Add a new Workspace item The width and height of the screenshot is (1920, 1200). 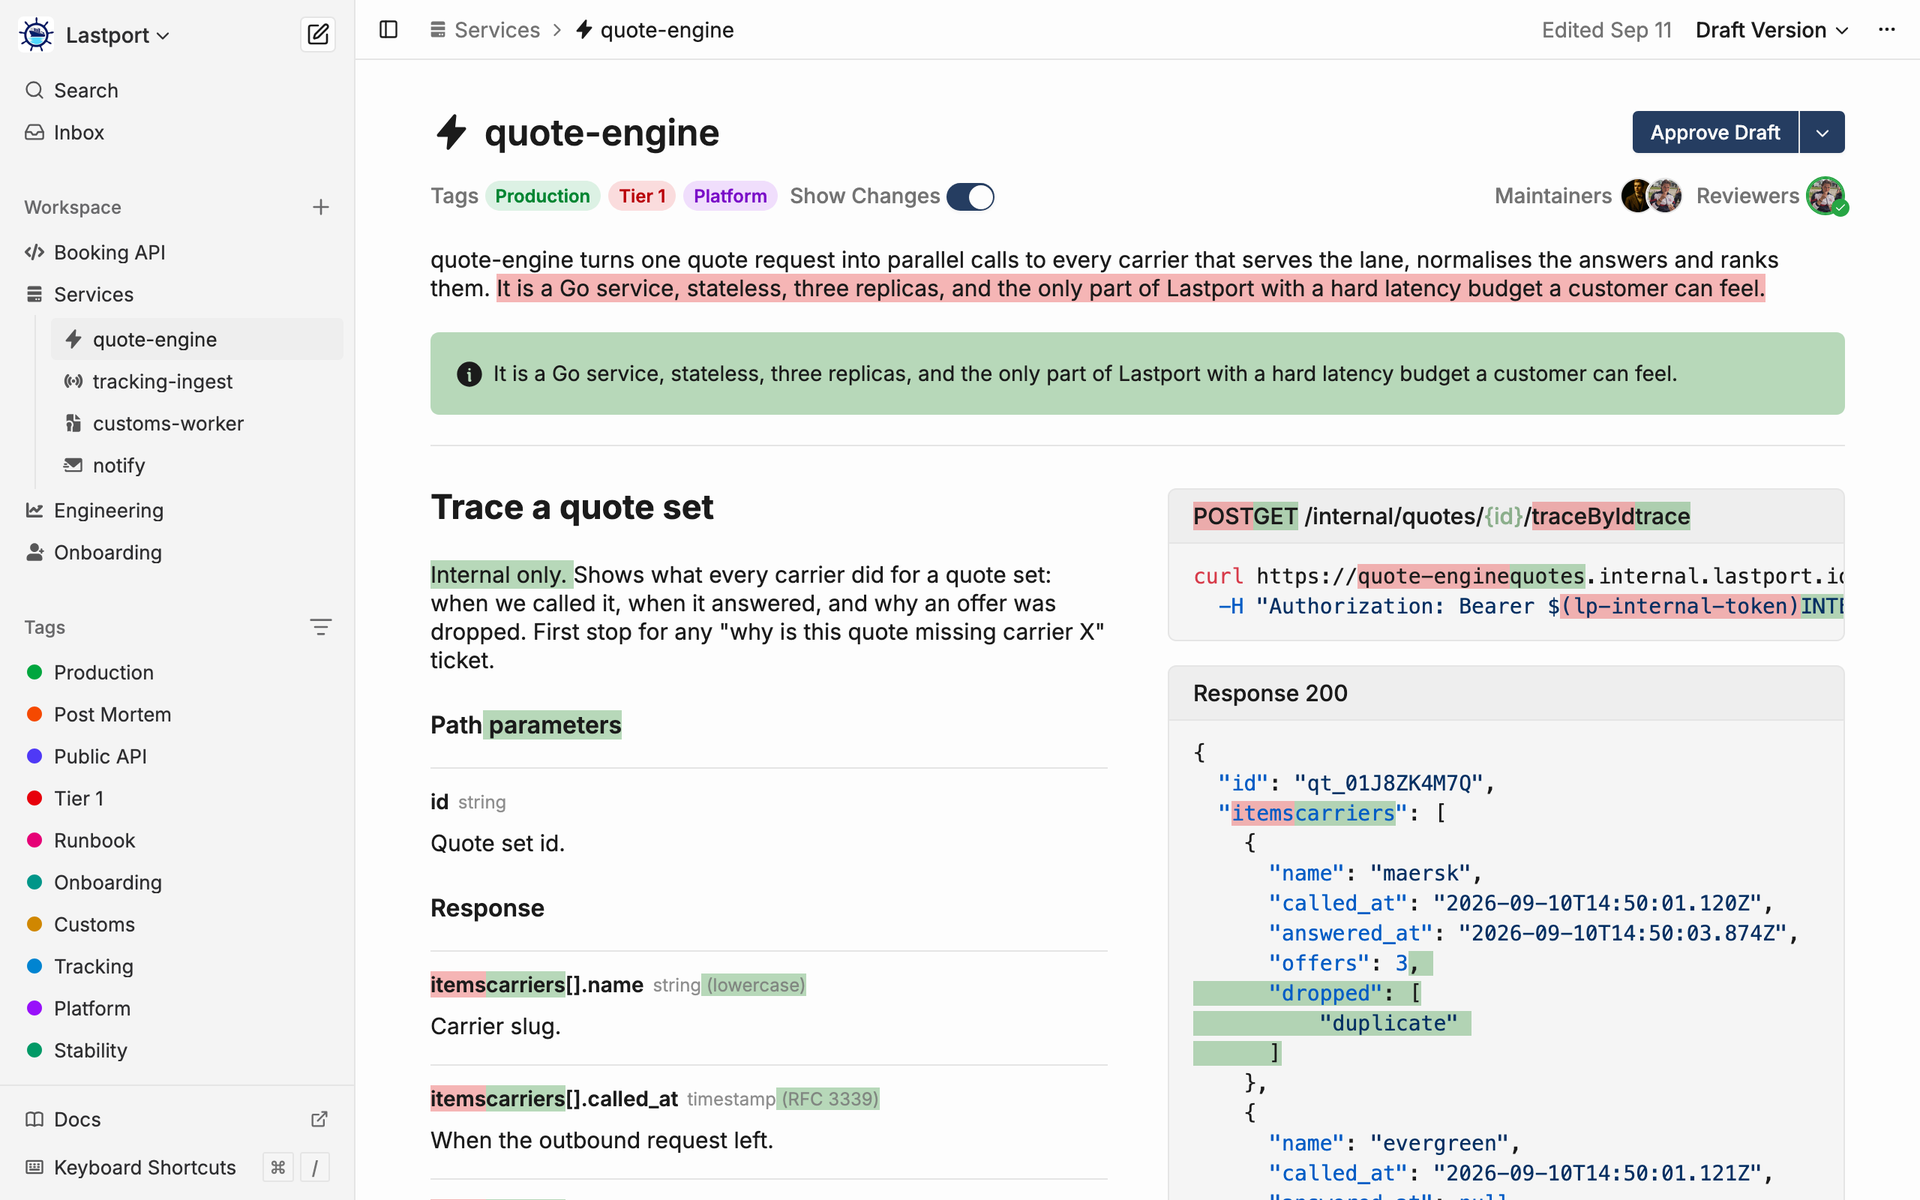321,207
